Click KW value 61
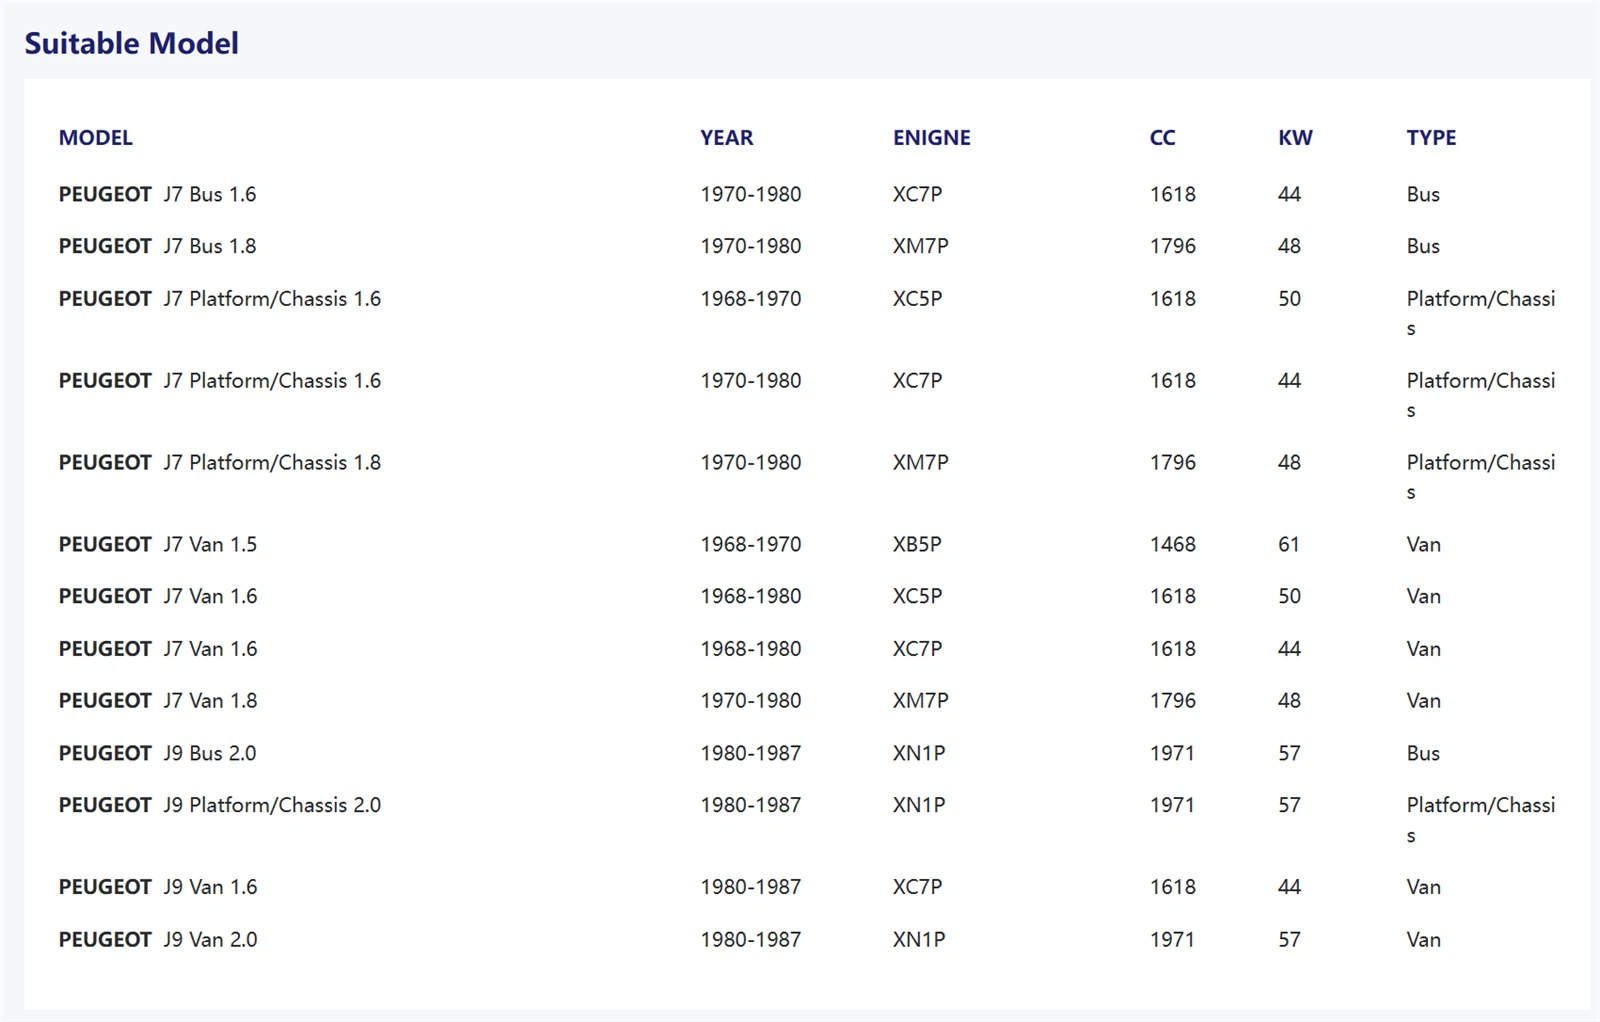This screenshot has height=1022, width=1600. click(x=1289, y=544)
